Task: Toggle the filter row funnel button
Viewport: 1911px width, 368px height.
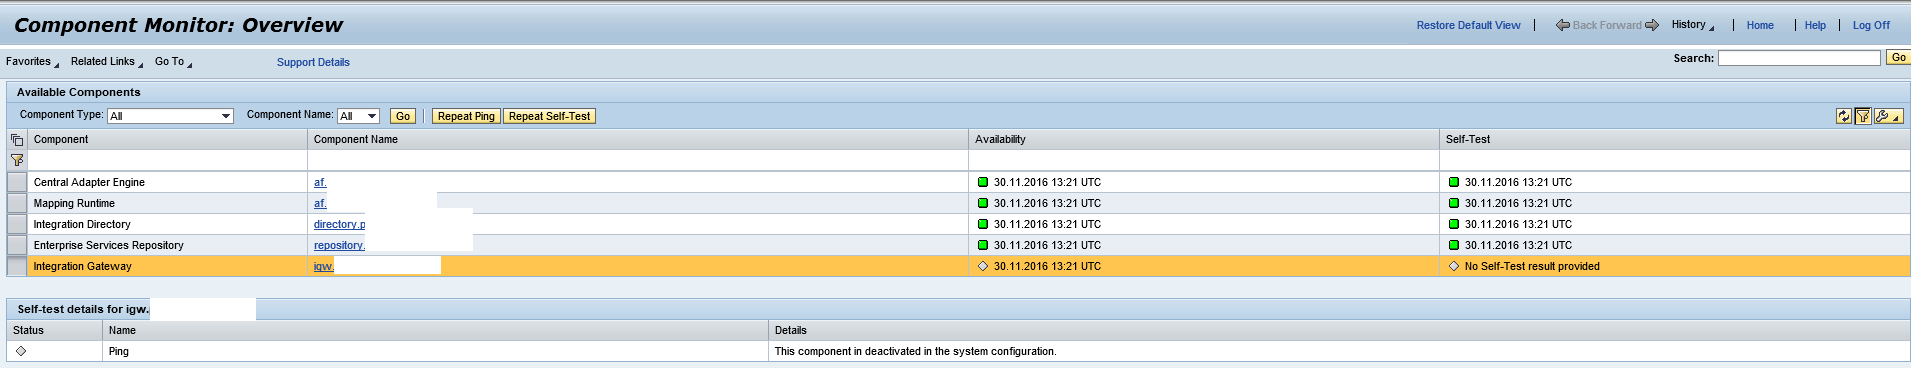Action: pyautogui.click(x=1862, y=116)
